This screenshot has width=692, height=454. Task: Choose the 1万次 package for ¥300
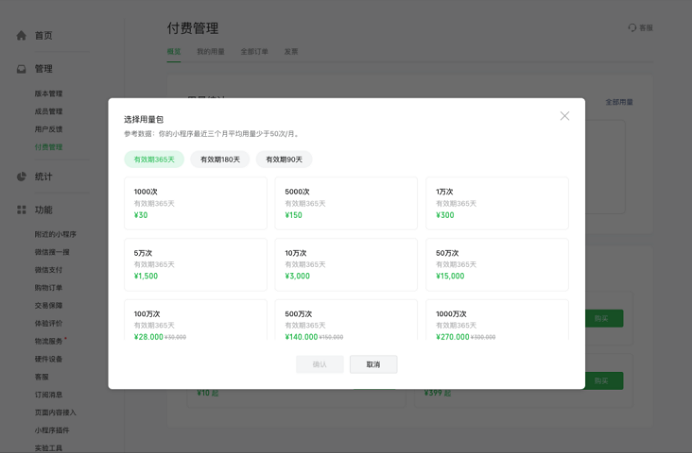tap(497, 203)
